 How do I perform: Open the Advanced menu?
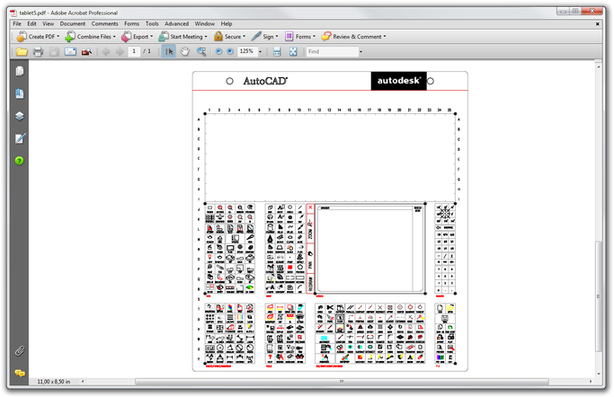tap(177, 23)
